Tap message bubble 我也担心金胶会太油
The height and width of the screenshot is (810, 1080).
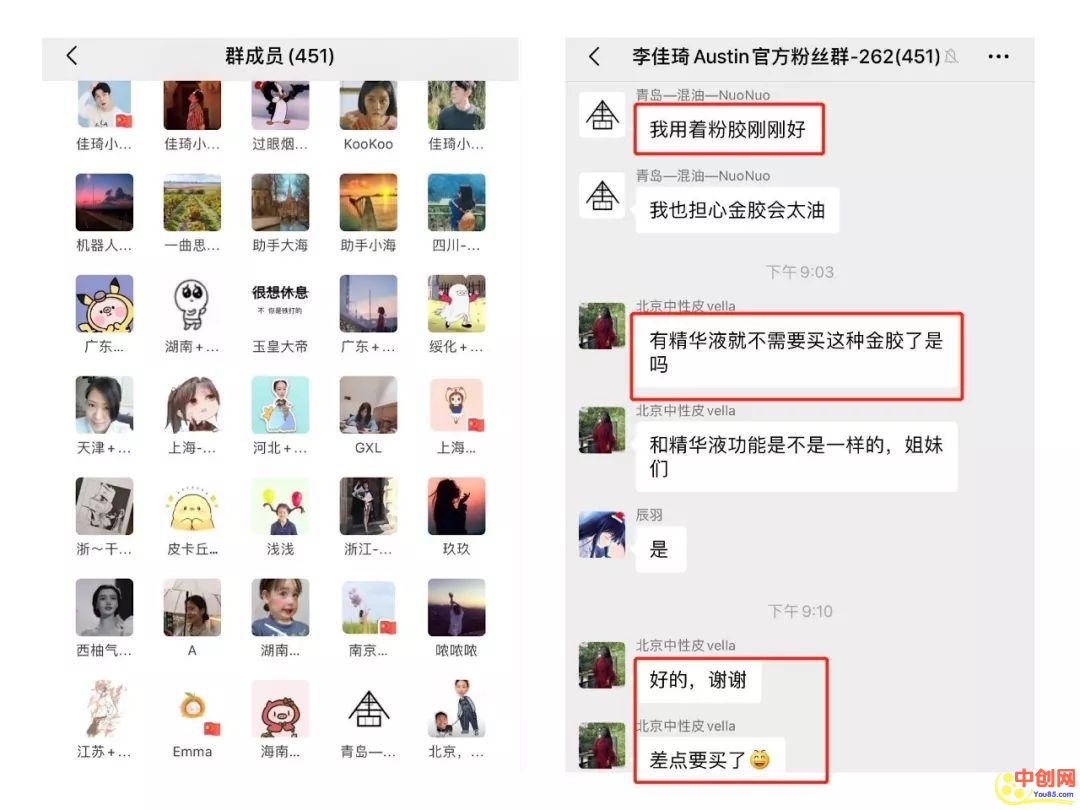pos(737,210)
